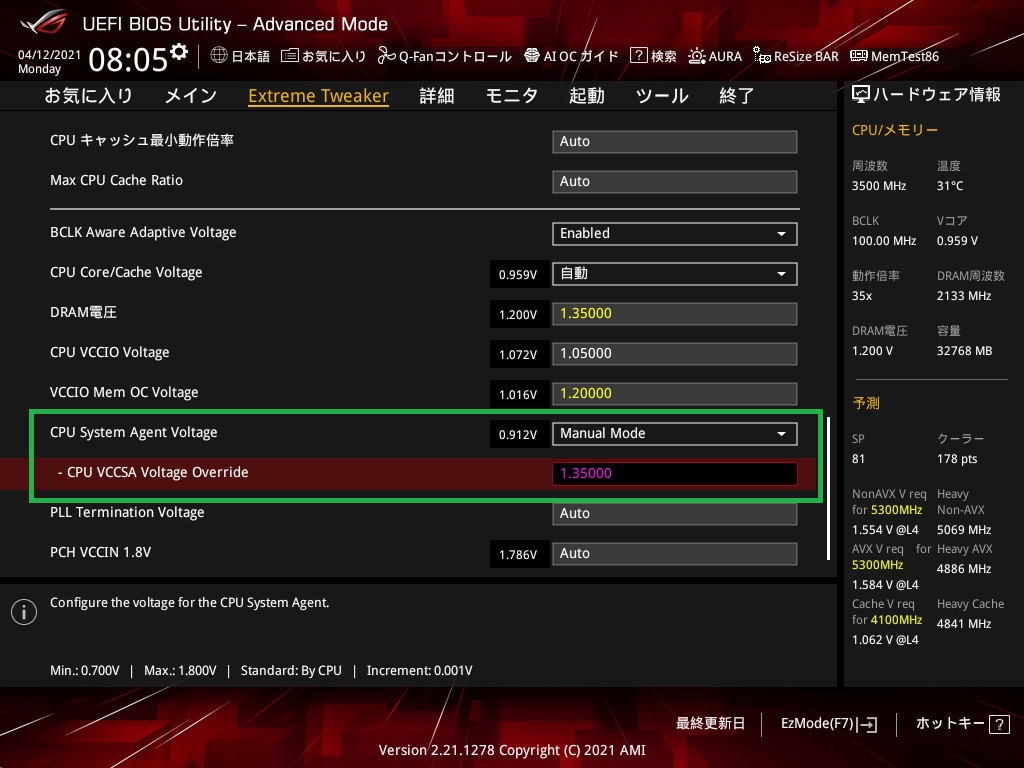
Task: Click the DRAM voltage 1.35000 field
Action: click(x=675, y=313)
